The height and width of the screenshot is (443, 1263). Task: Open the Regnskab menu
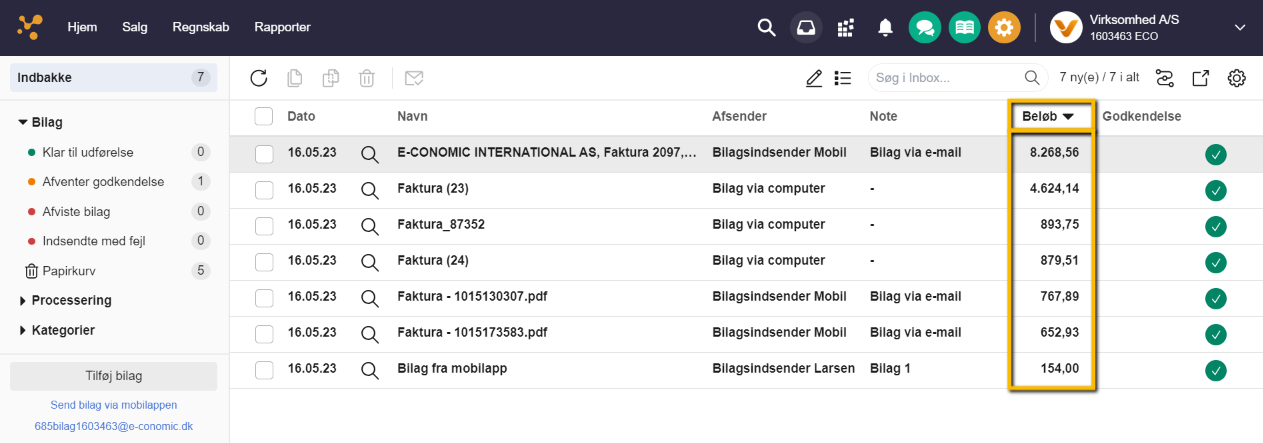[x=200, y=28]
